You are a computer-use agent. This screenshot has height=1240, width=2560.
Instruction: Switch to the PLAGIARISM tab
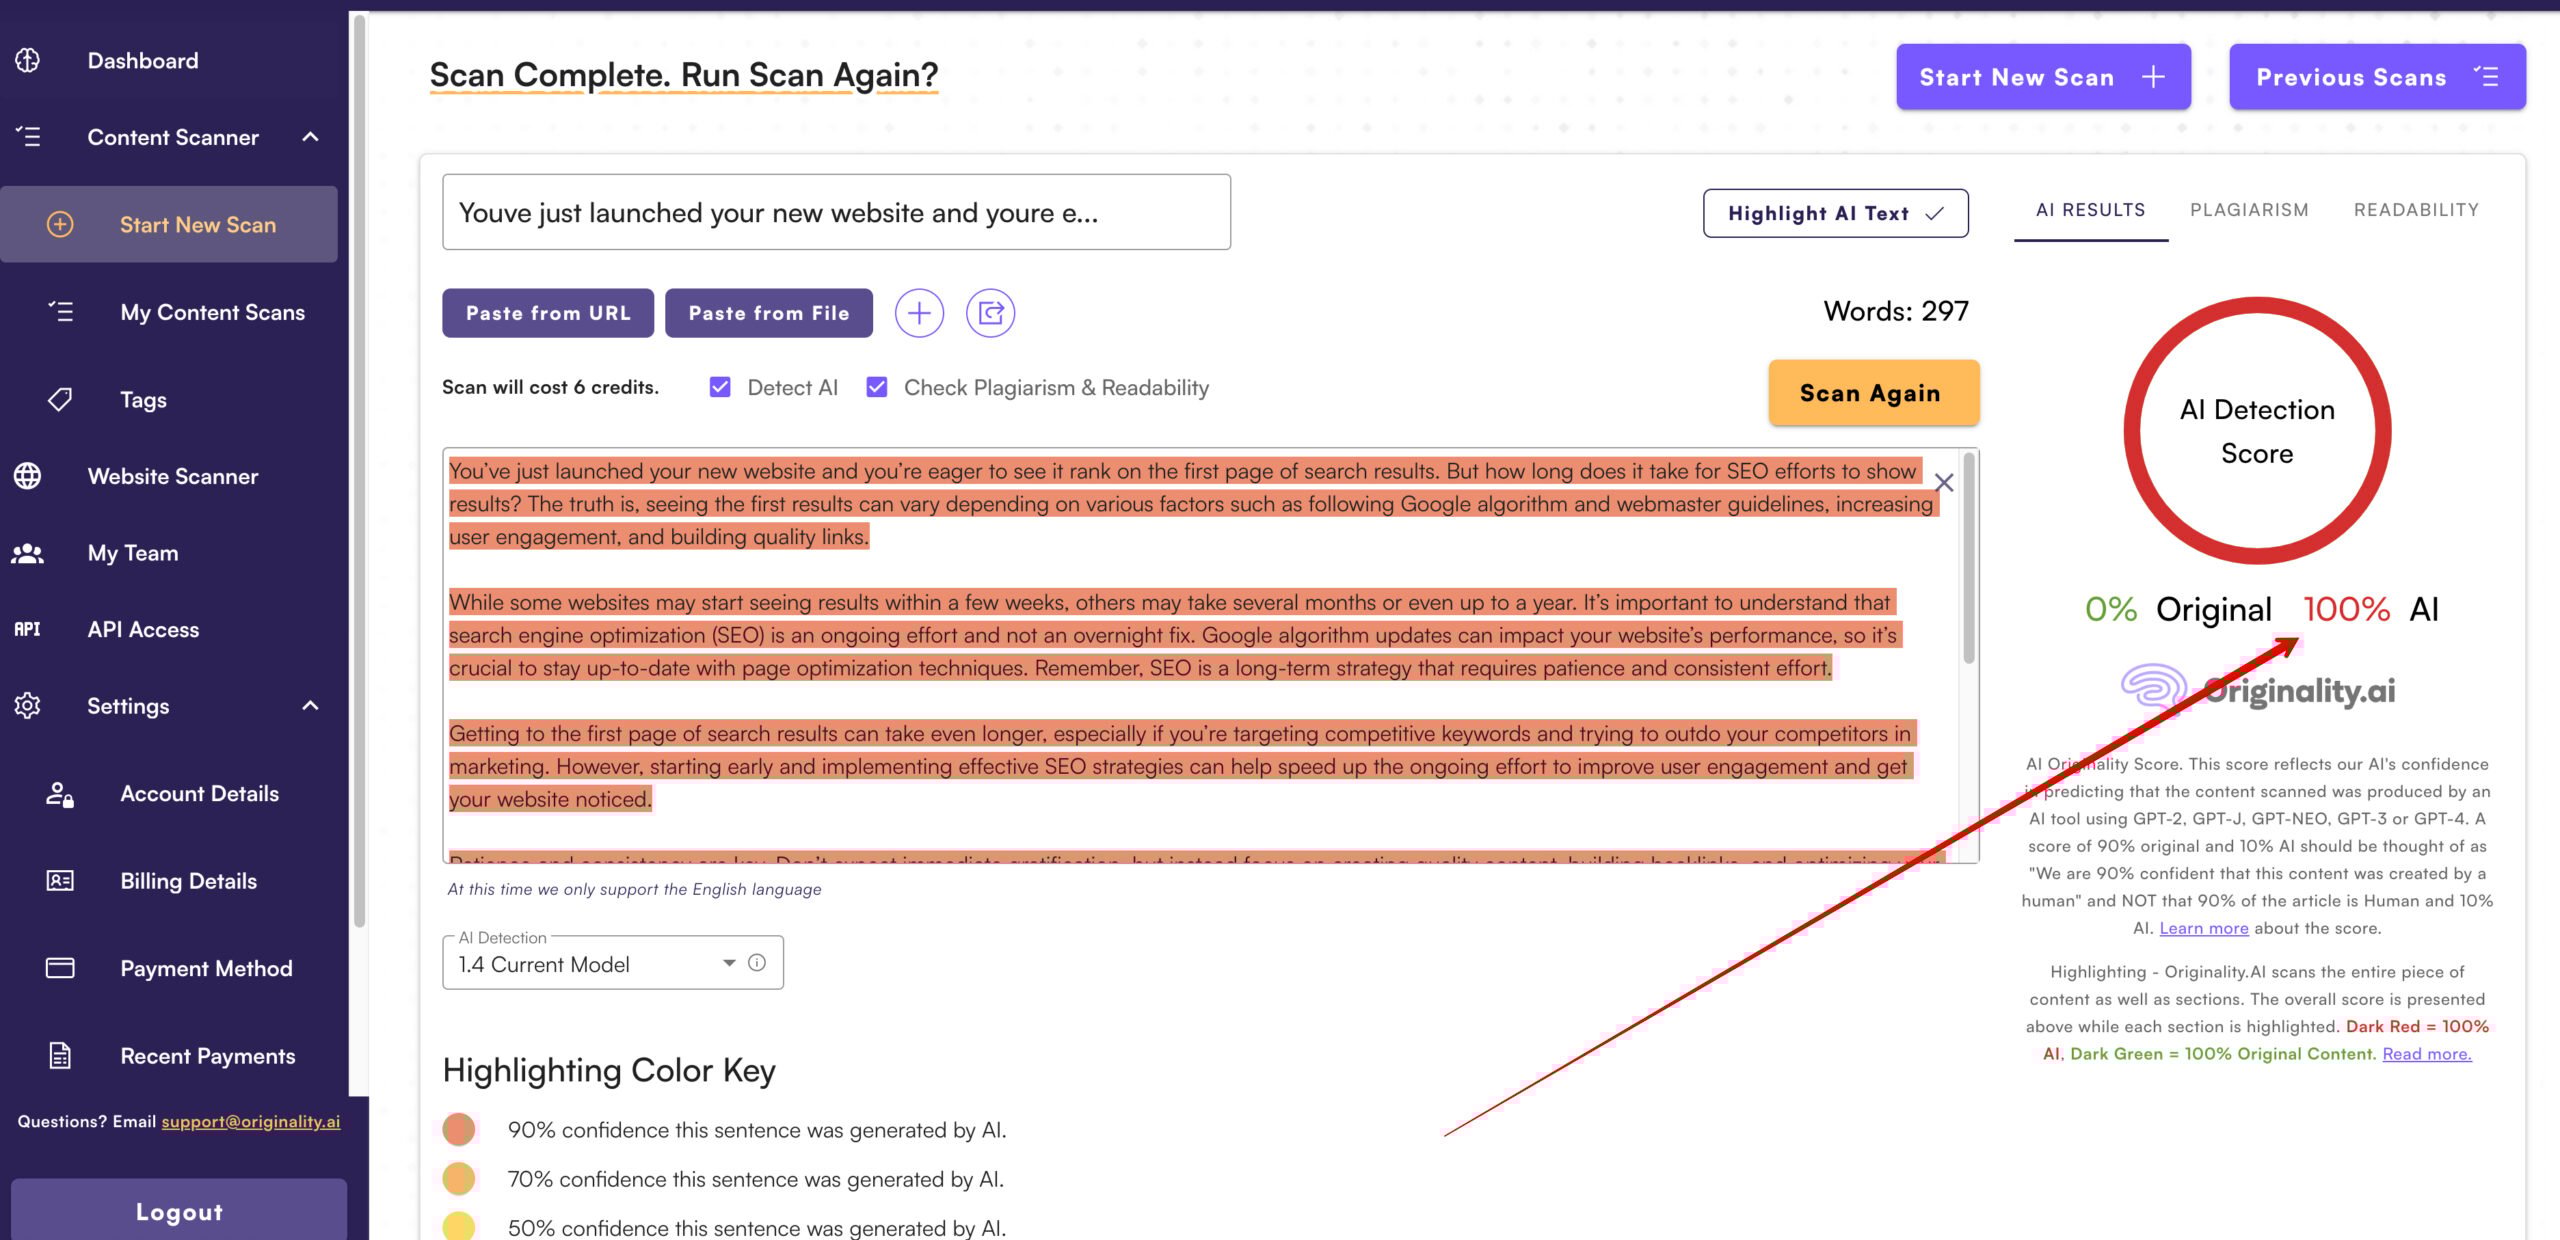click(2249, 210)
